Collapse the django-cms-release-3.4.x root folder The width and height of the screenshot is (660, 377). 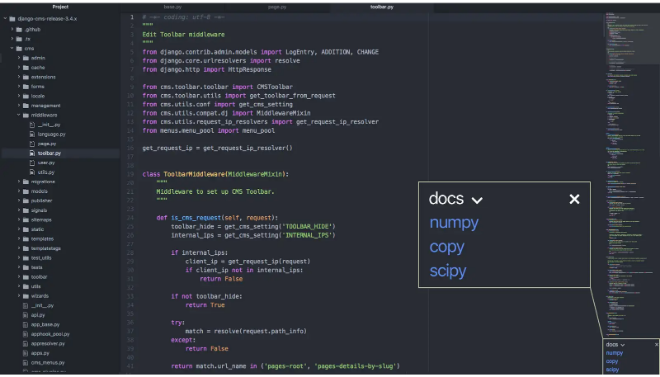[5, 19]
